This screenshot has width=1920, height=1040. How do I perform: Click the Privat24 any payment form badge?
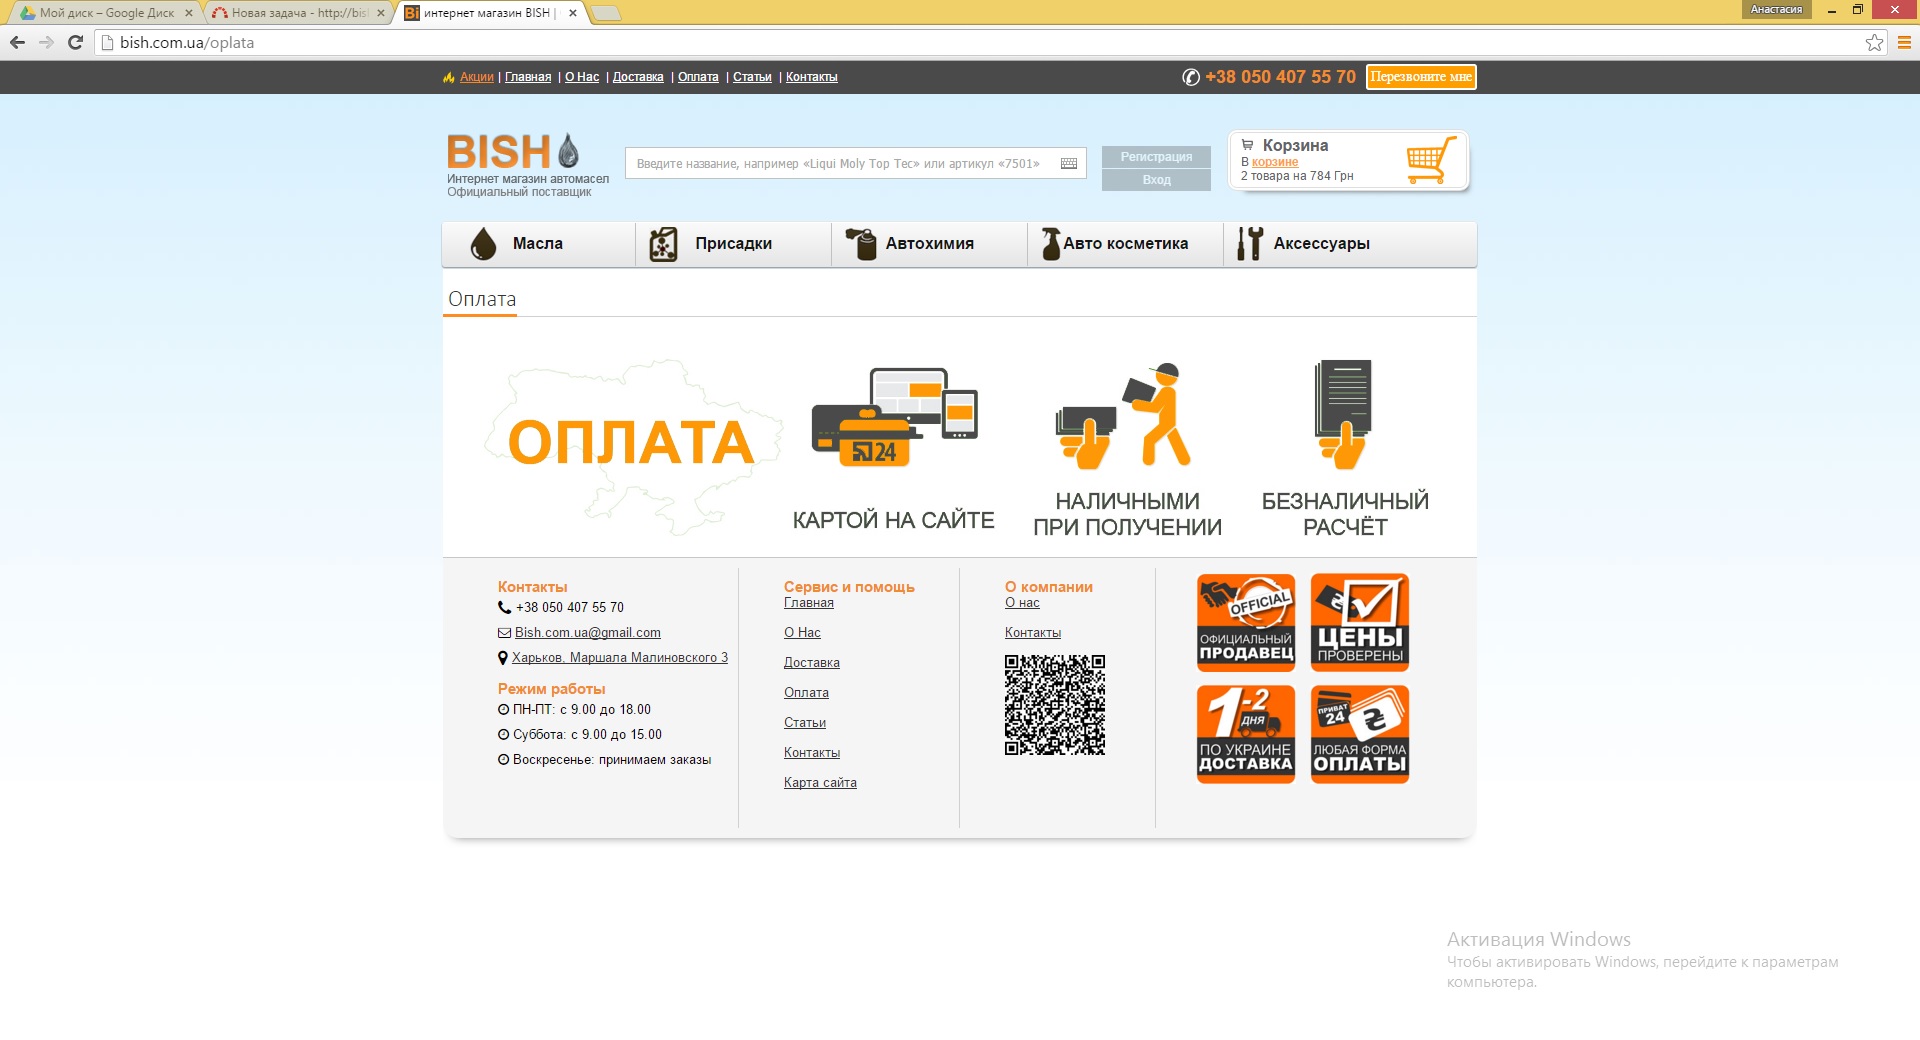[x=1360, y=734]
